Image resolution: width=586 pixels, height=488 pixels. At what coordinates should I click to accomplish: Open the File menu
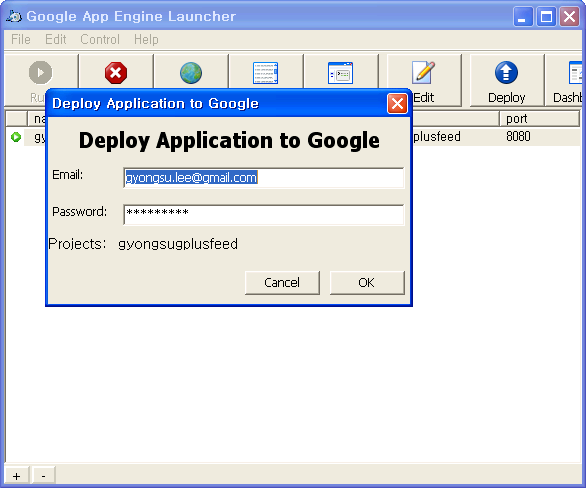tap(21, 39)
